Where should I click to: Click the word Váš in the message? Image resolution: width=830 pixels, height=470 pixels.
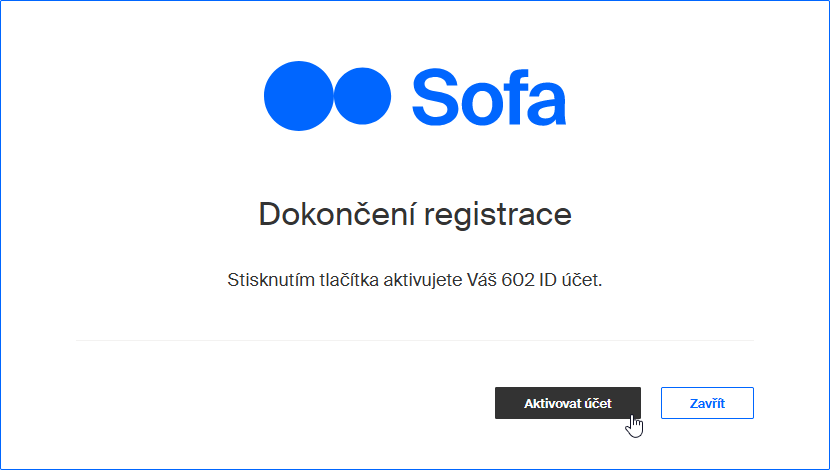click(482, 278)
